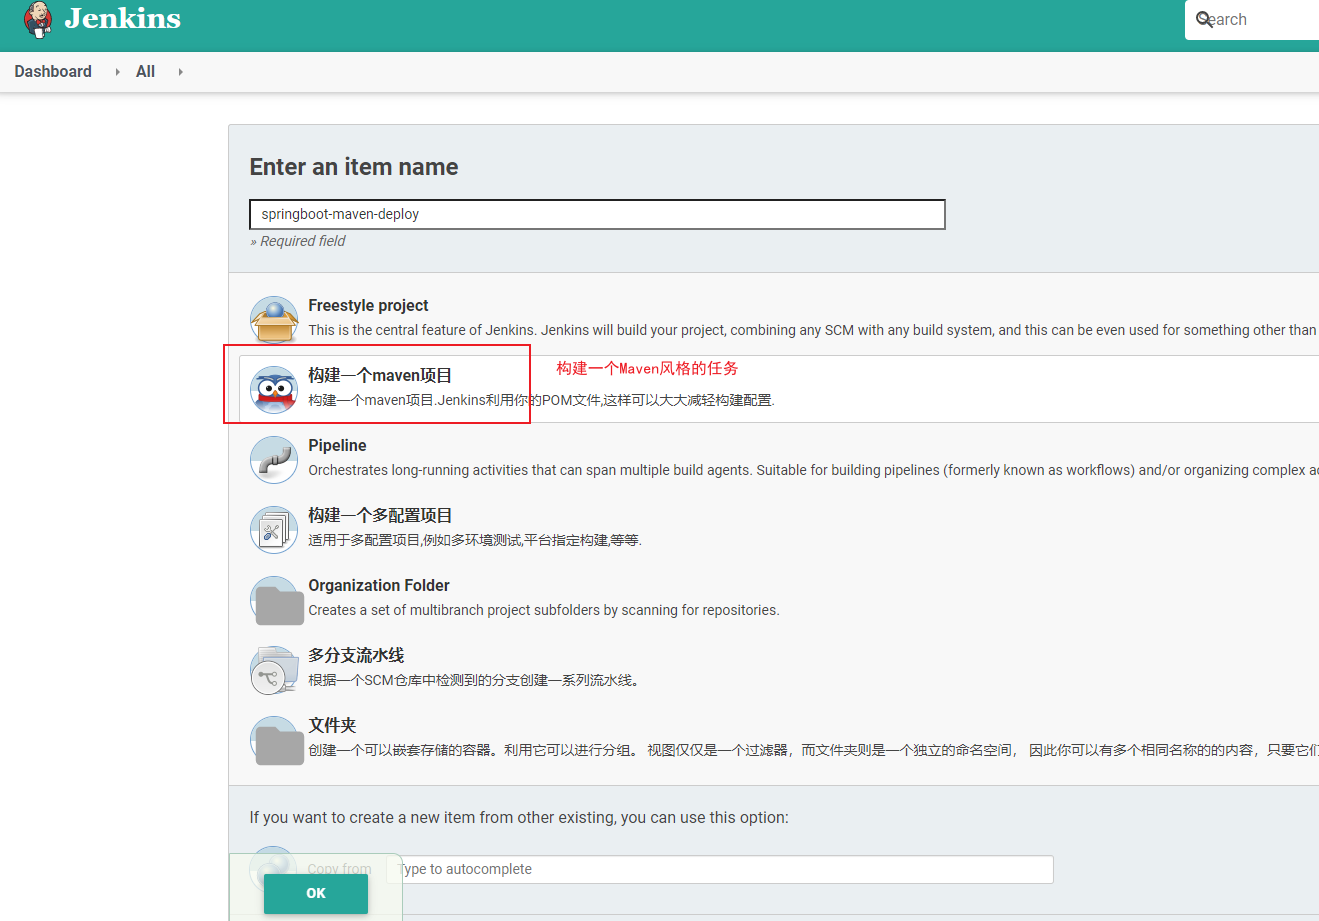The width and height of the screenshot is (1319, 921).
Task: Open the All view breadcrumb
Action: pos(145,71)
